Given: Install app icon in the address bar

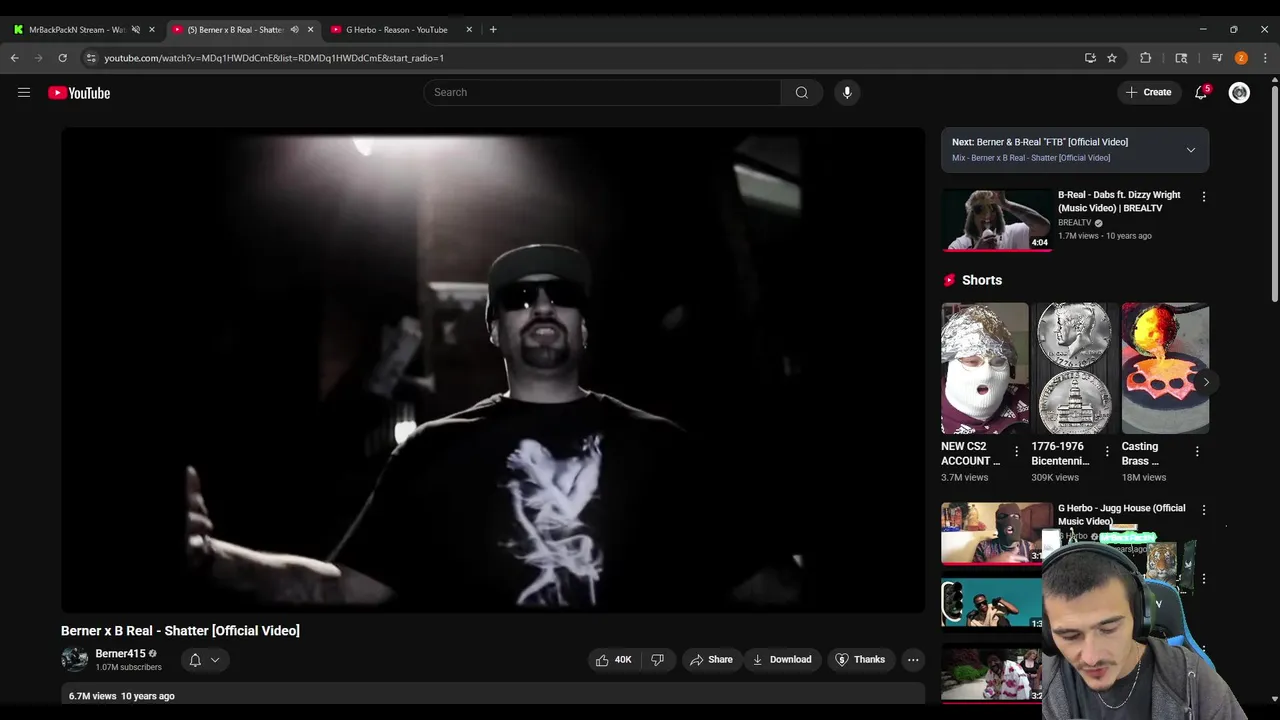Looking at the screenshot, I should click(x=1090, y=58).
